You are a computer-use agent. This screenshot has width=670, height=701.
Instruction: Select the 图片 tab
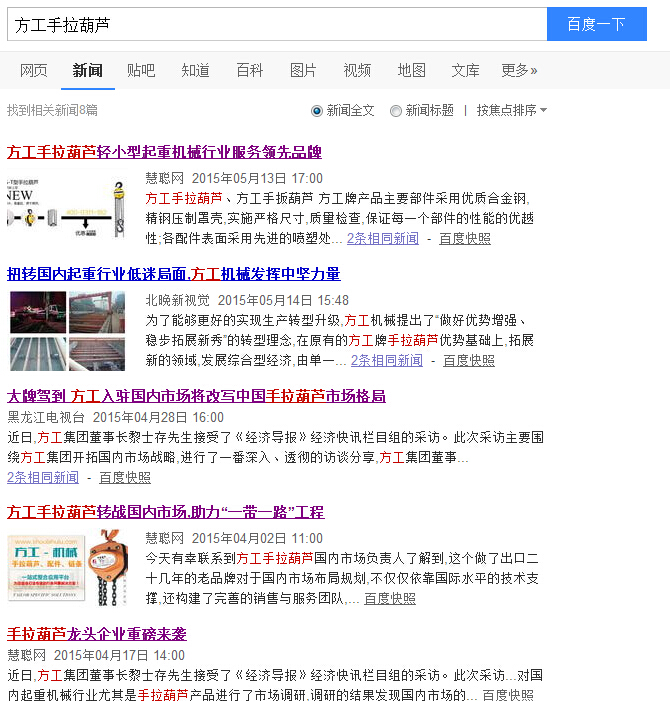pos(303,70)
